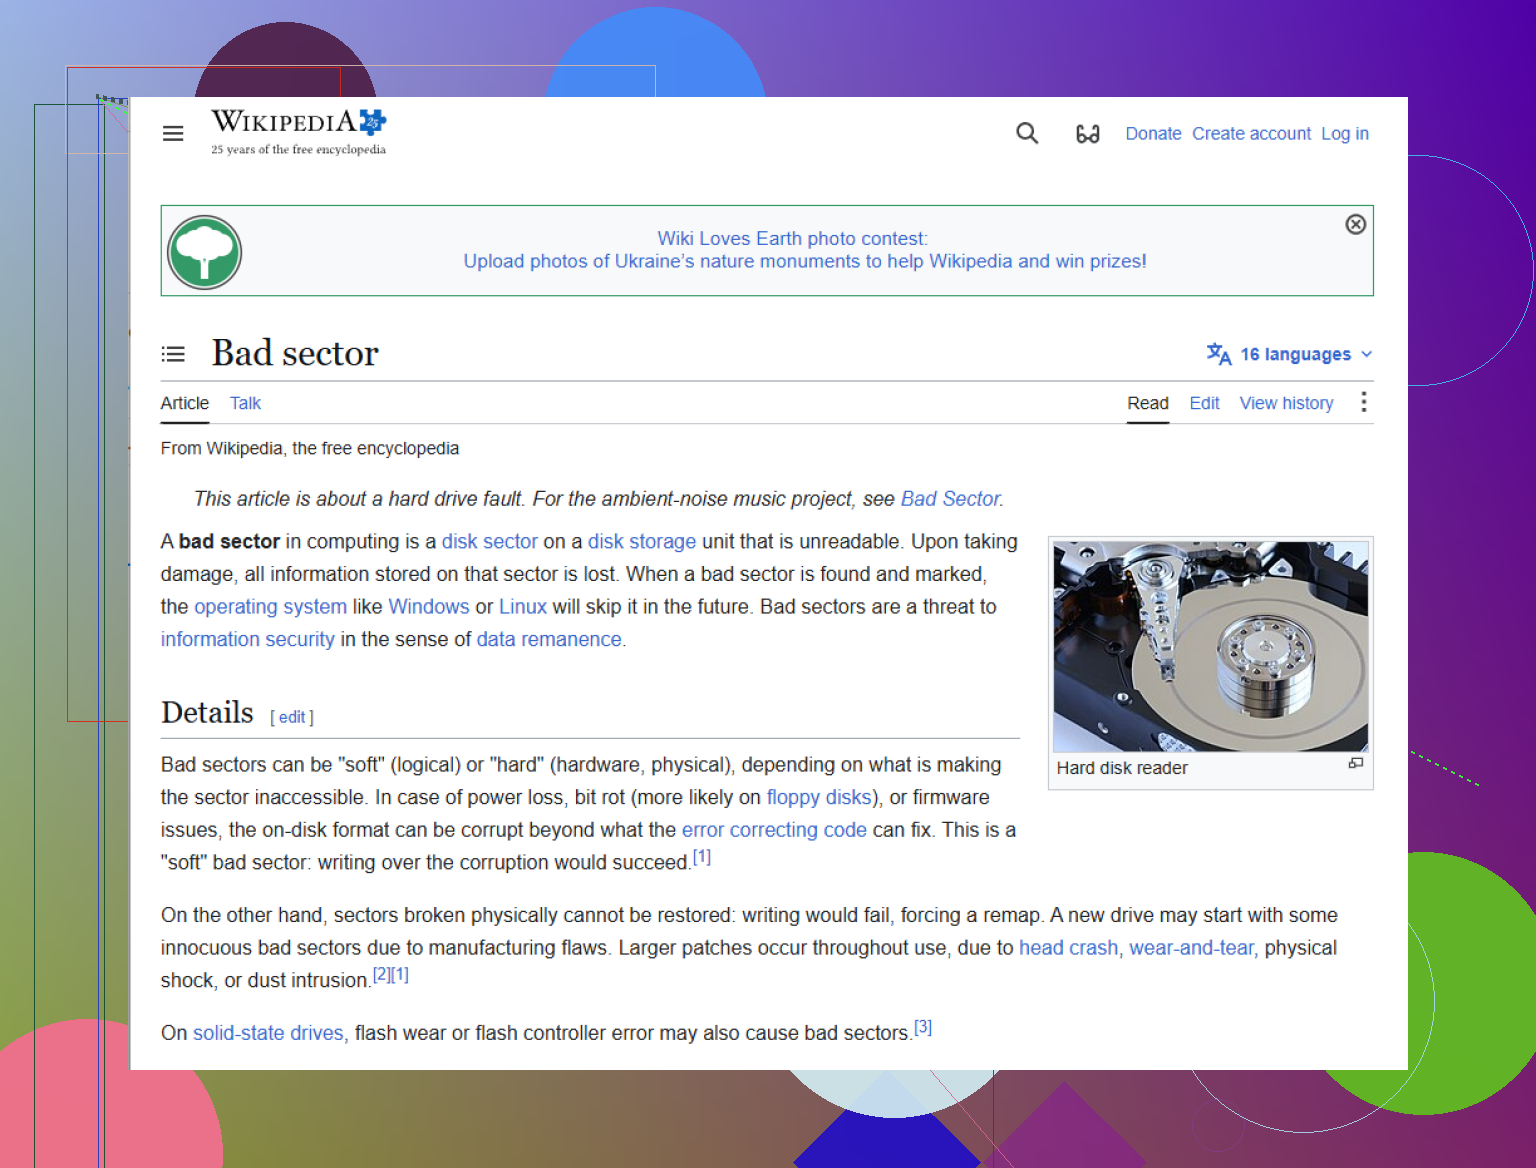Close the Wiki Loves Earth banner
The image size is (1536, 1168).
(x=1356, y=224)
